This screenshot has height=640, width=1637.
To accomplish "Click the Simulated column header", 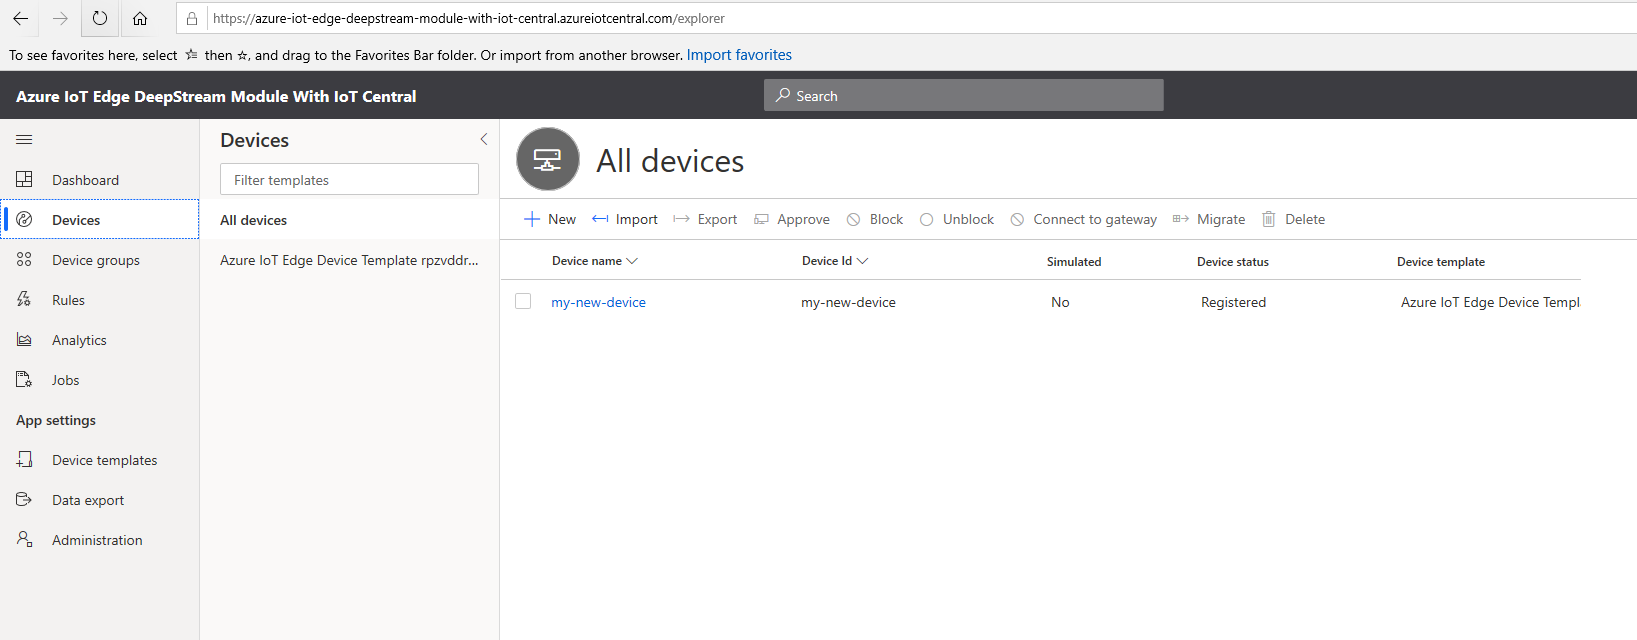I will [x=1074, y=262].
